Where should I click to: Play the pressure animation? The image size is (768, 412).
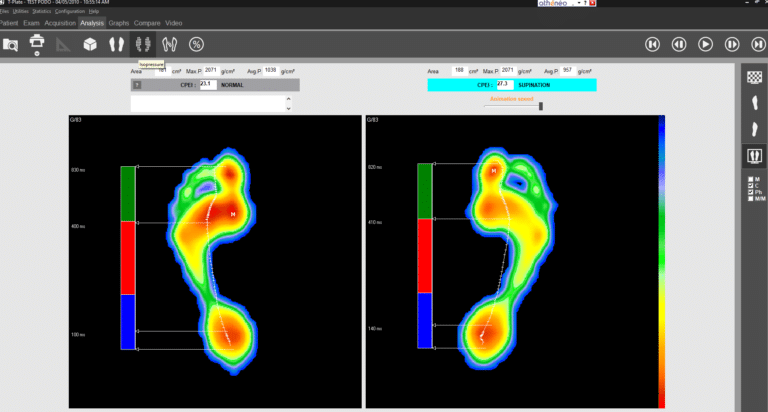(x=705, y=44)
